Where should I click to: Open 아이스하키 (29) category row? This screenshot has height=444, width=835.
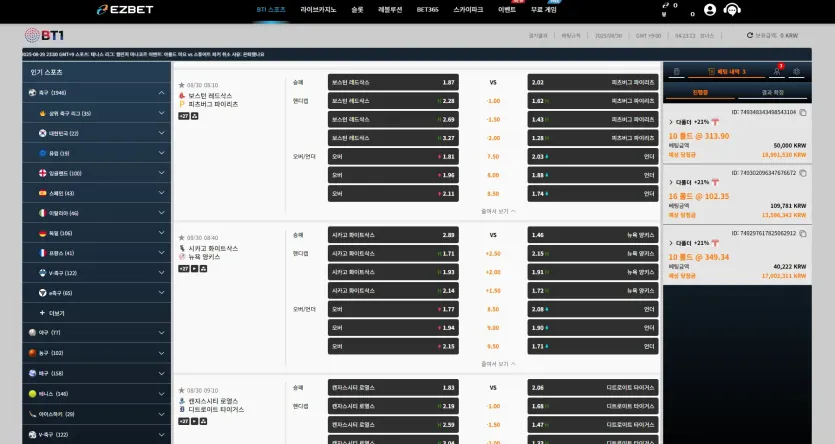96,414
